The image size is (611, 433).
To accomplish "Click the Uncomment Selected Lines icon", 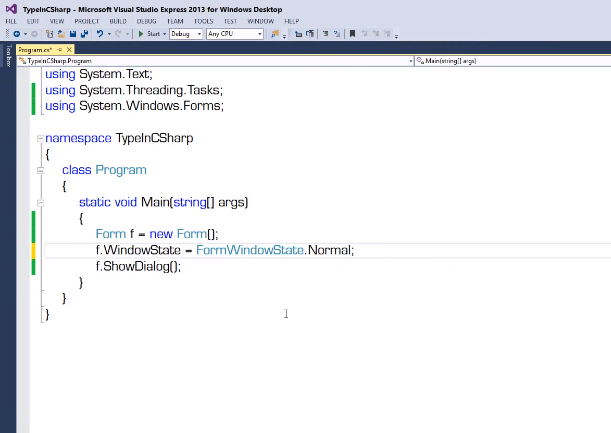I will 337,34.
